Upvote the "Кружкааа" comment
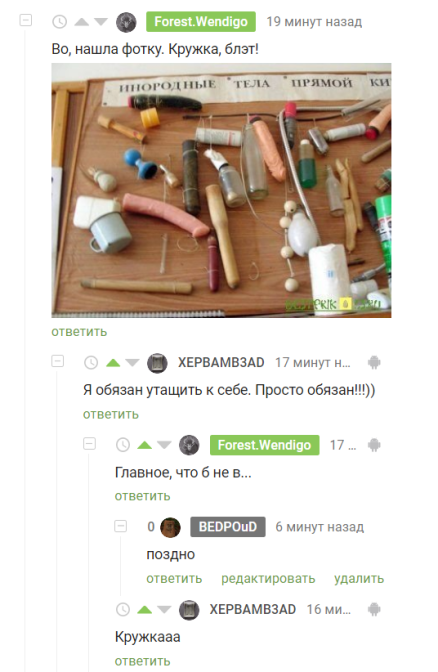 pyautogui.click(x=145, y=609)
